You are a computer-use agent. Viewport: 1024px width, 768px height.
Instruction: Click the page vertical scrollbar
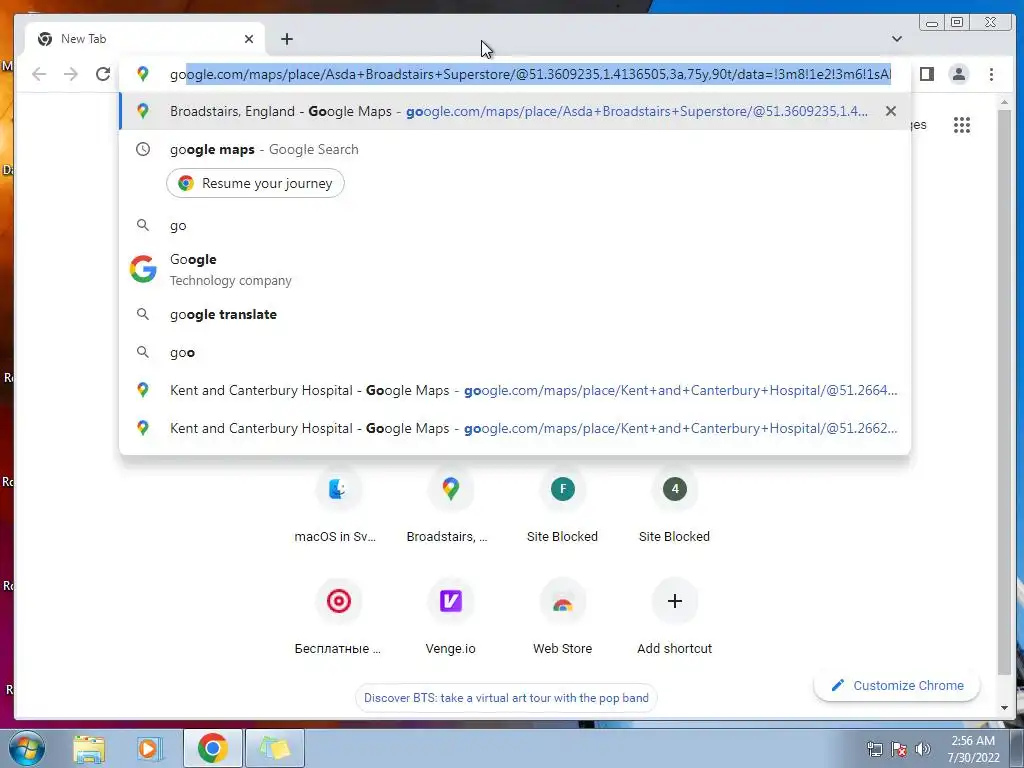(1004, 392)
